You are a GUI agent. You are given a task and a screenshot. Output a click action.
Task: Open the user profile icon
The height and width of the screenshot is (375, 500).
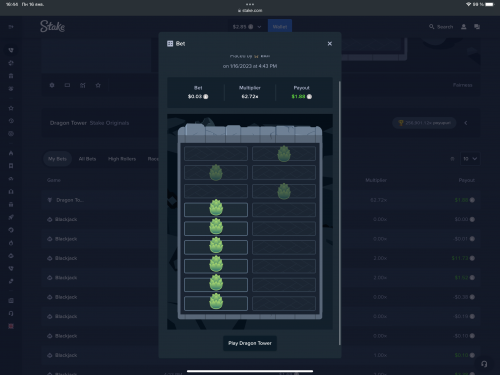click(x=464, y=27)
